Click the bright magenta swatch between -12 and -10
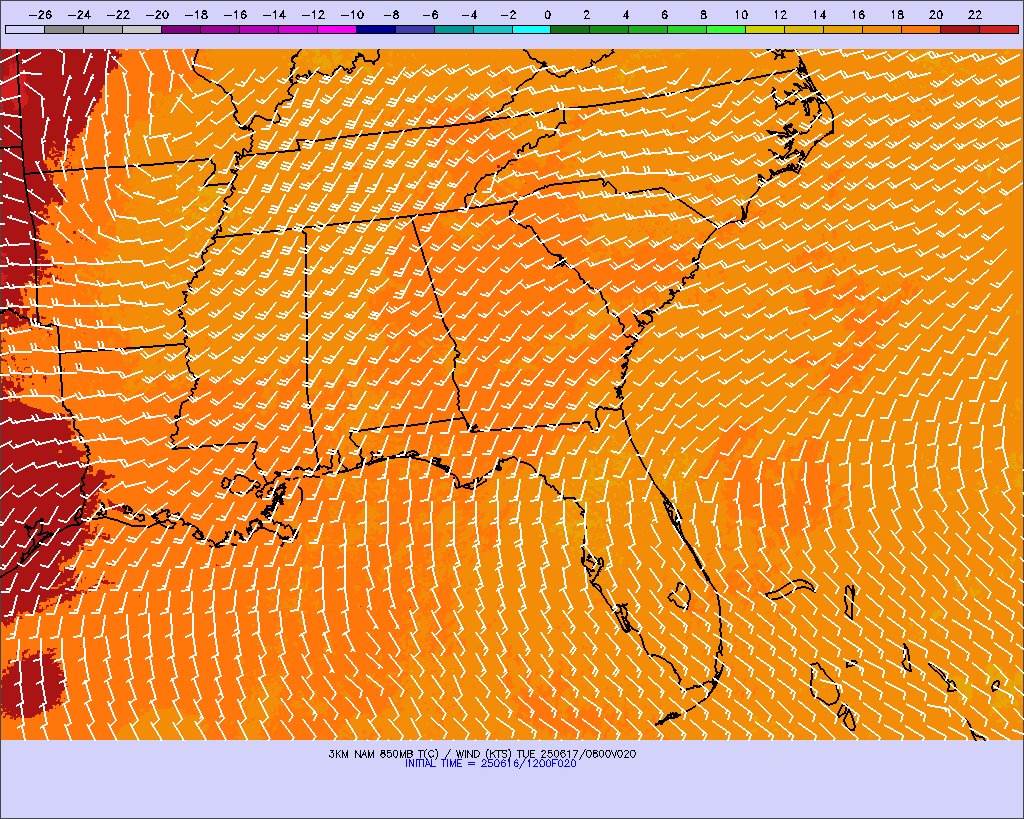1024x819 pixels. 337,29
